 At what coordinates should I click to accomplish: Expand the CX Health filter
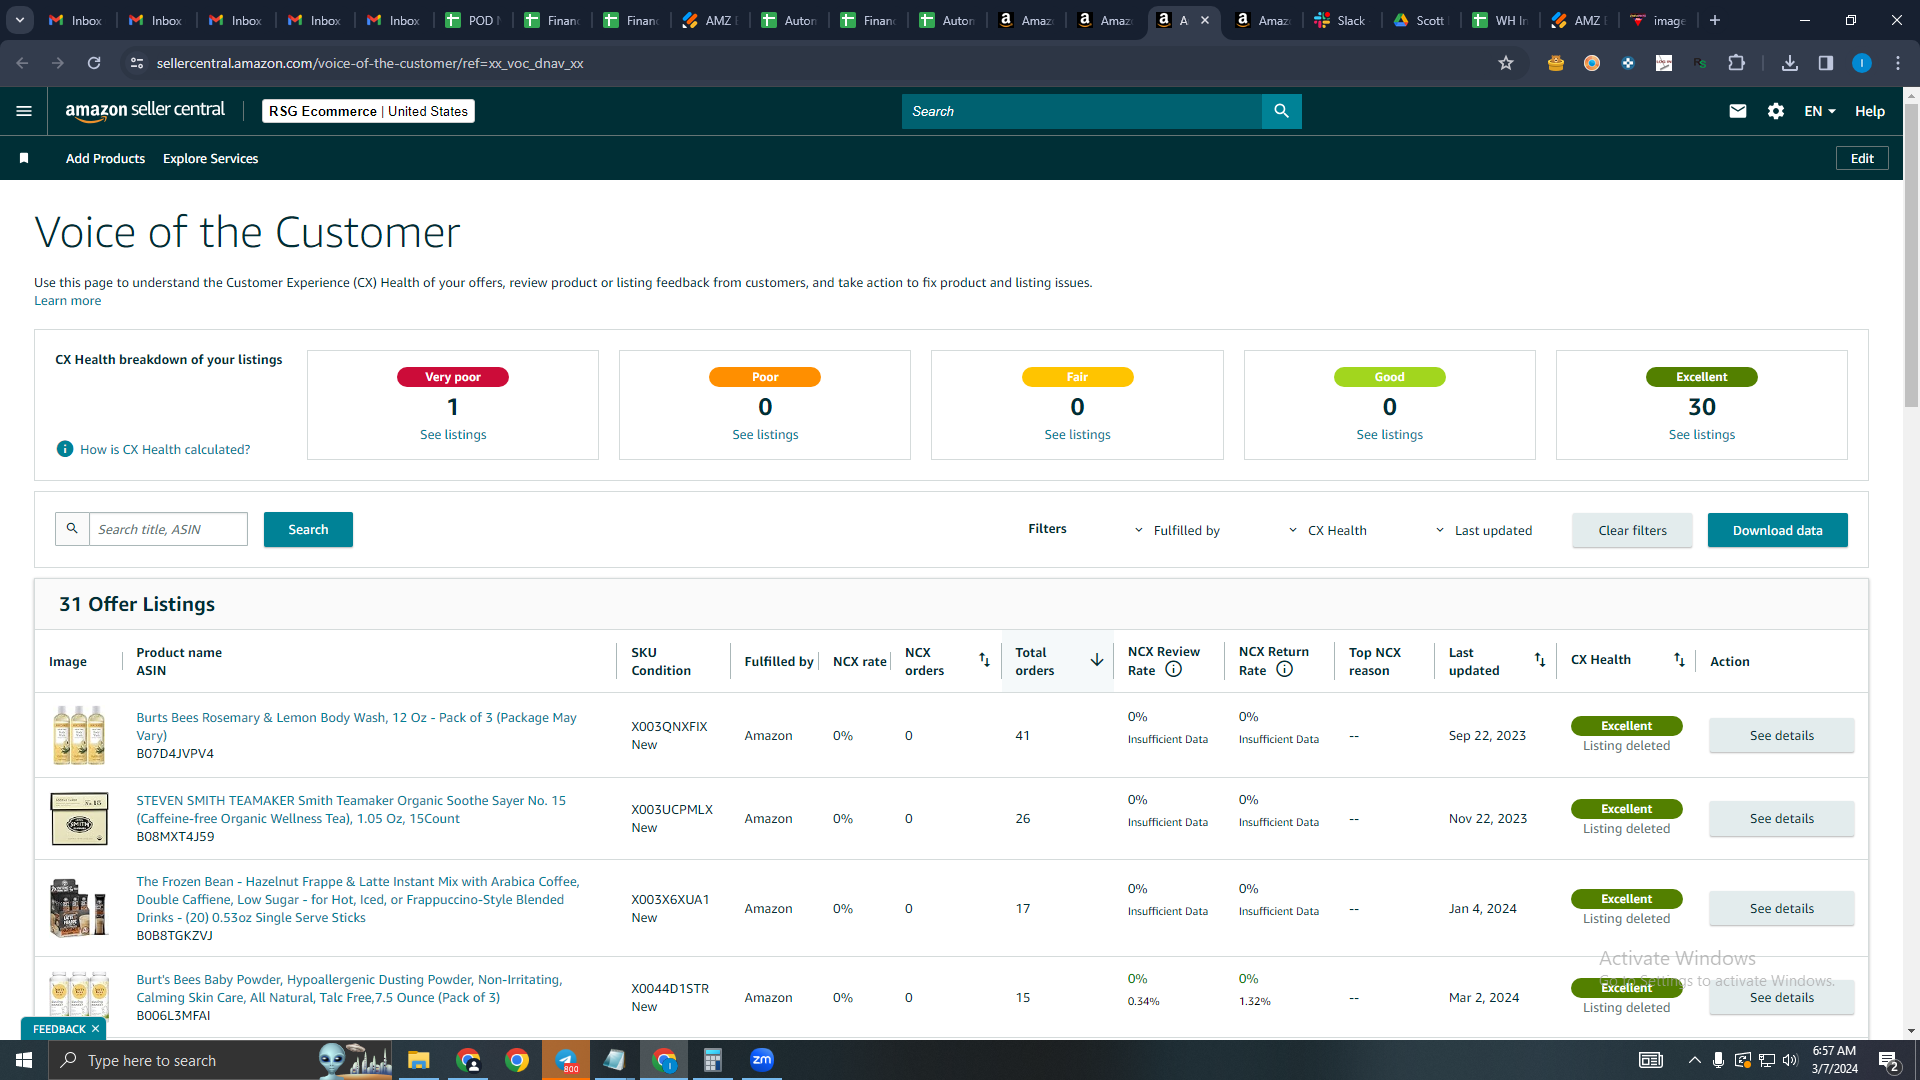1327,530
